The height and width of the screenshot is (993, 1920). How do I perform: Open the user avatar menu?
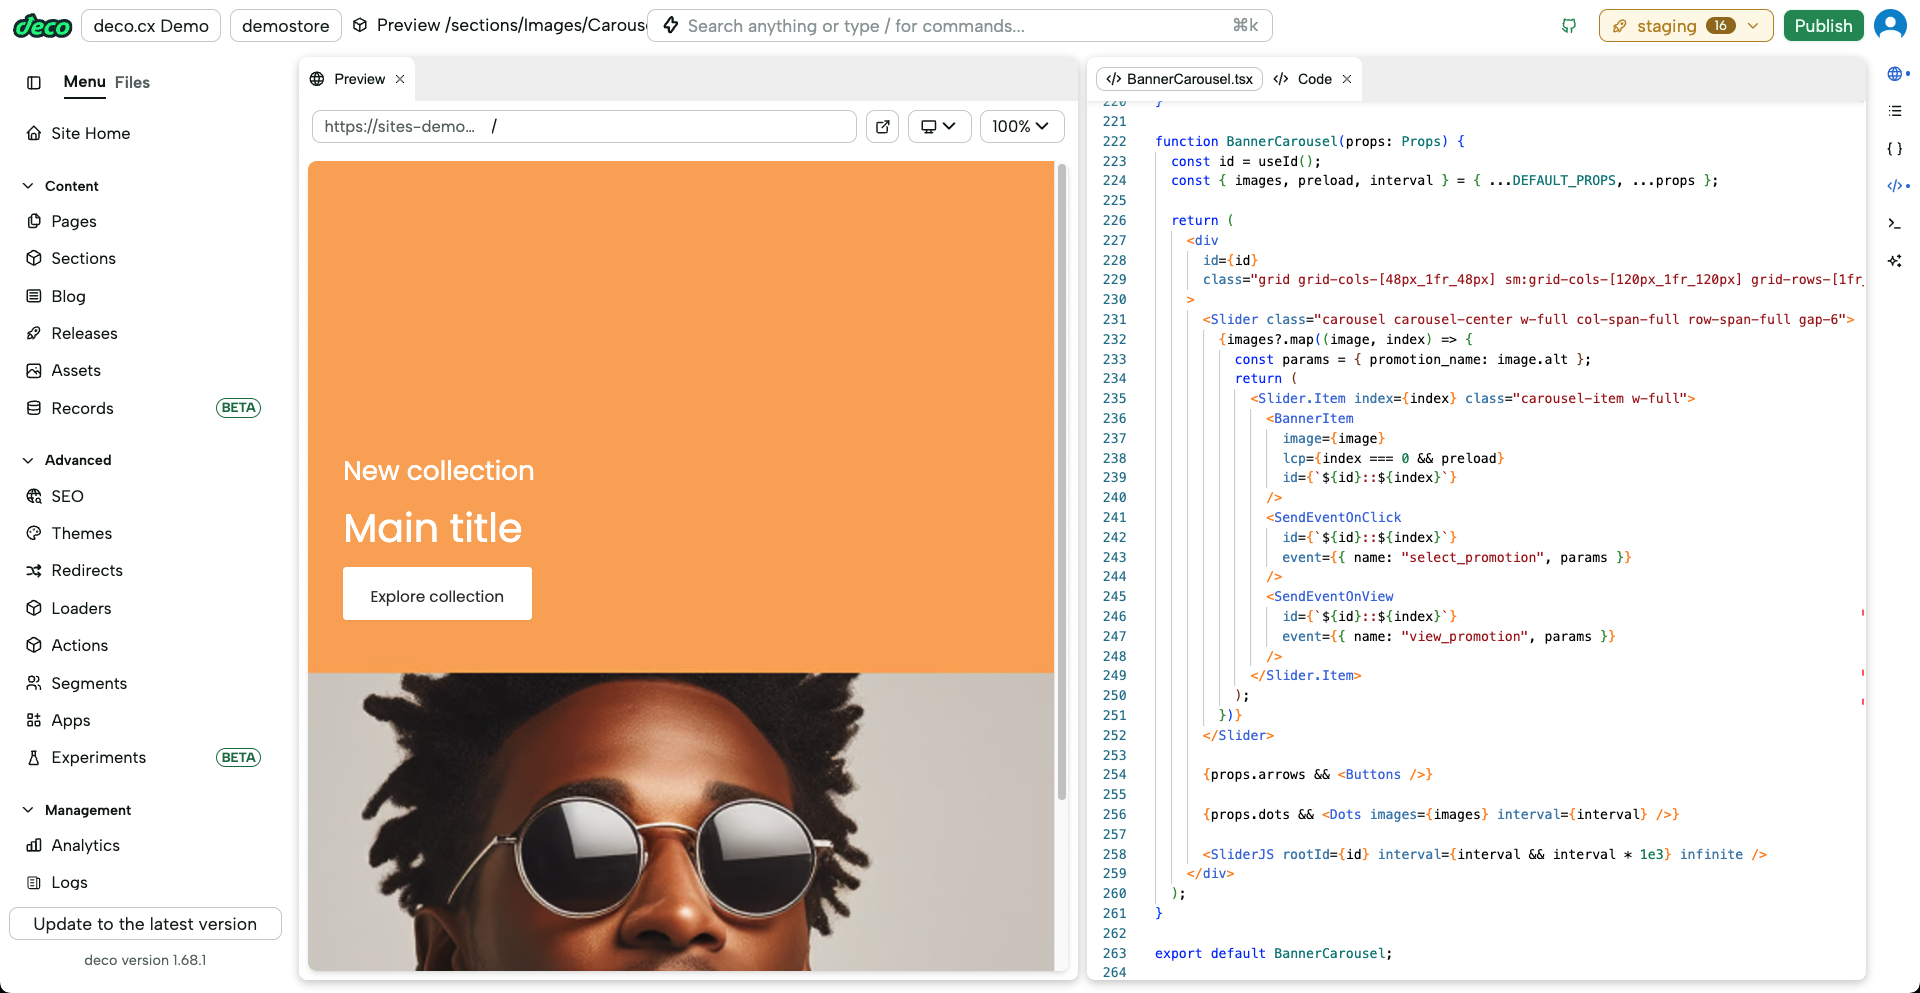tap(1890, 25)
